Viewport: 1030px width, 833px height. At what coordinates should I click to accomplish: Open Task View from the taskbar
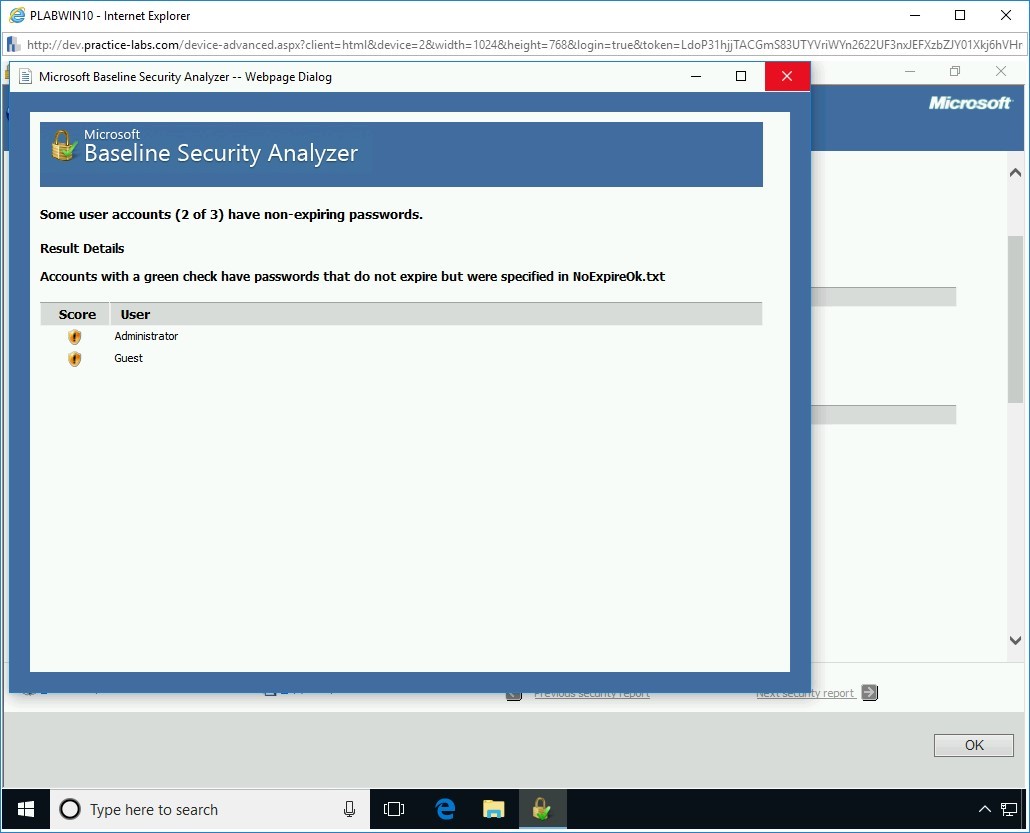(393, 809)
